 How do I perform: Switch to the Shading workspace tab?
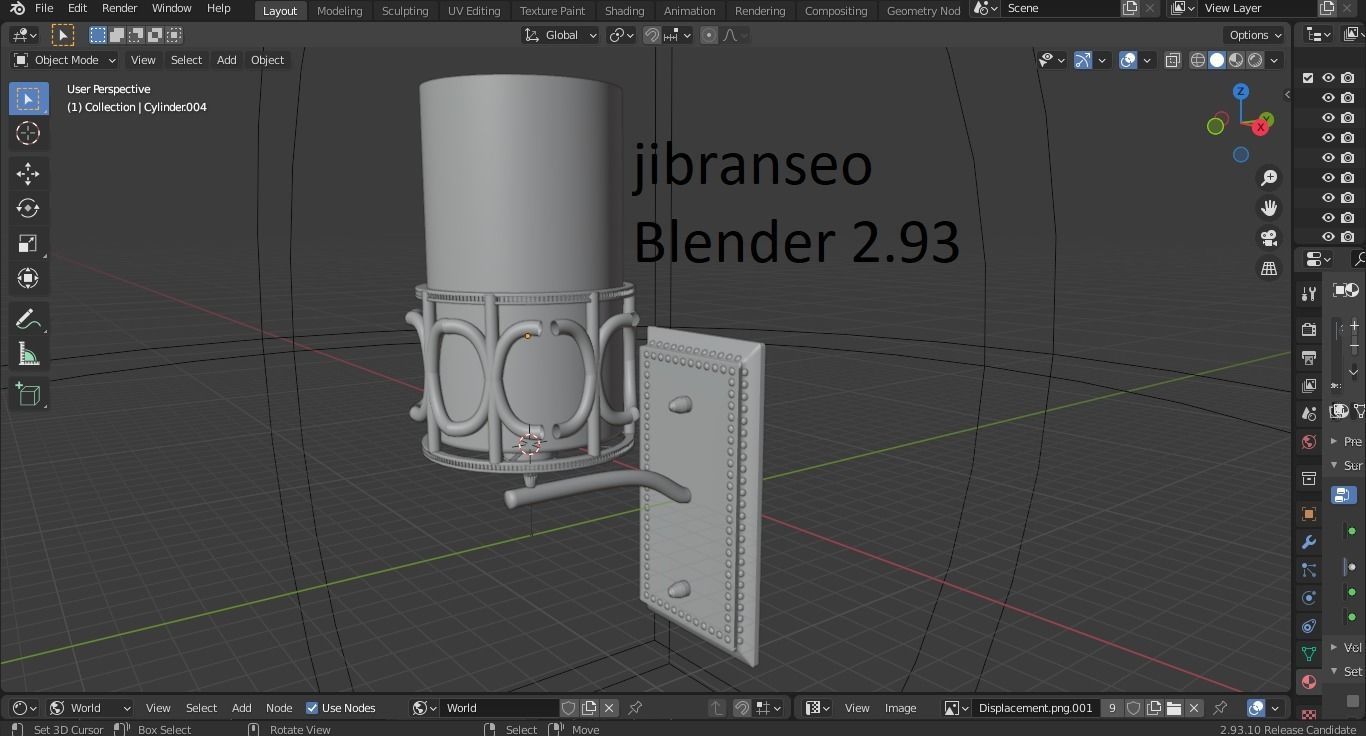(624, 10)
